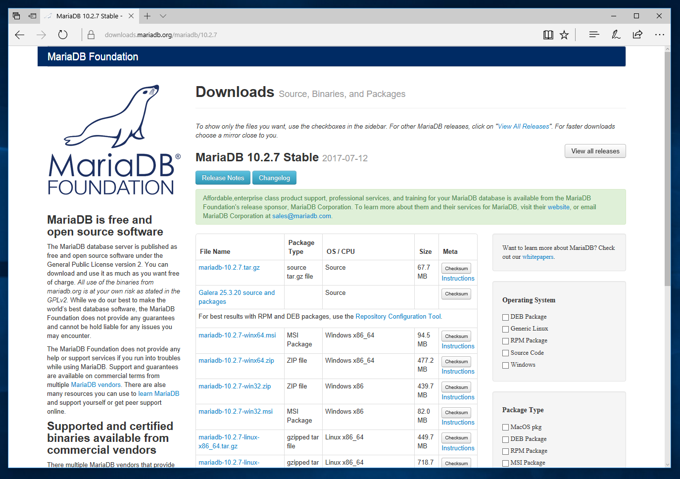Screen dimensions: 680x479
Task: Download mariadb-10.2.7-winx64.zip
Action: click(236, 360)
